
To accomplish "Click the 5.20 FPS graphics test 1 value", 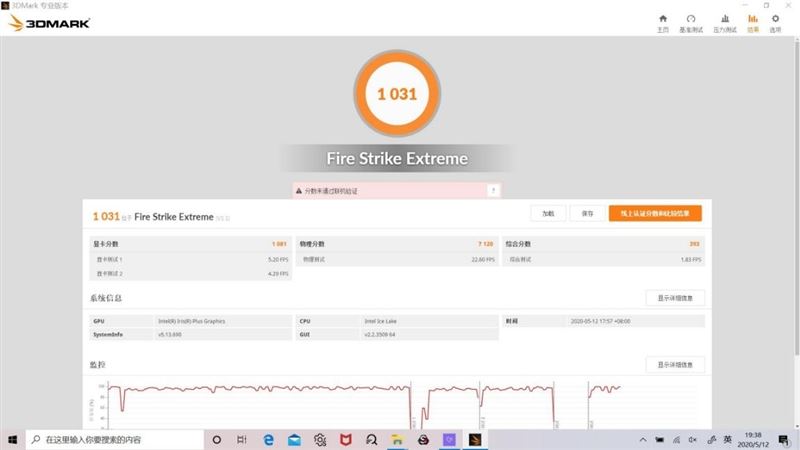I will click(x=278, y=260).
